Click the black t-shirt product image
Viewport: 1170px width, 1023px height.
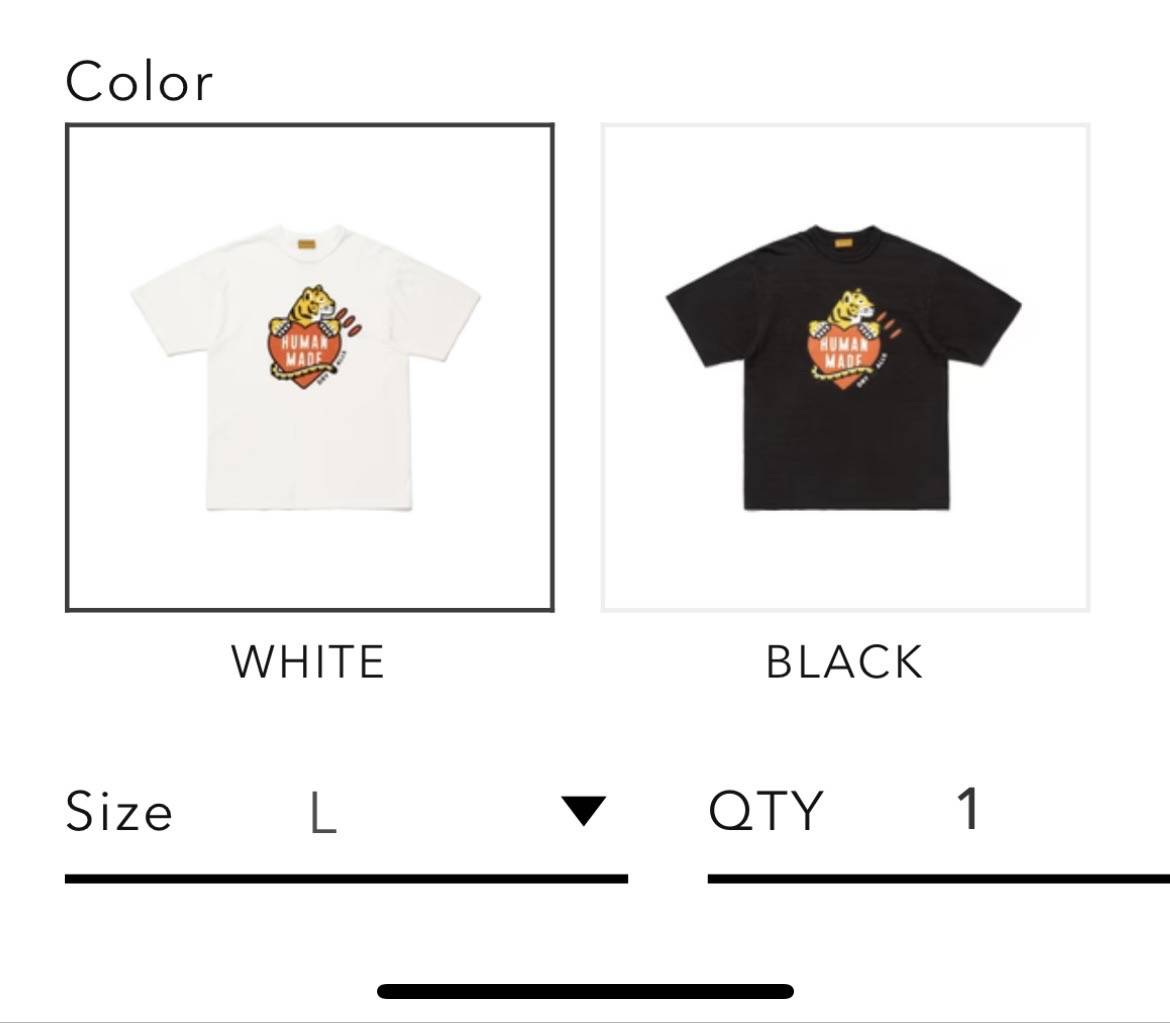click(843, 367)
